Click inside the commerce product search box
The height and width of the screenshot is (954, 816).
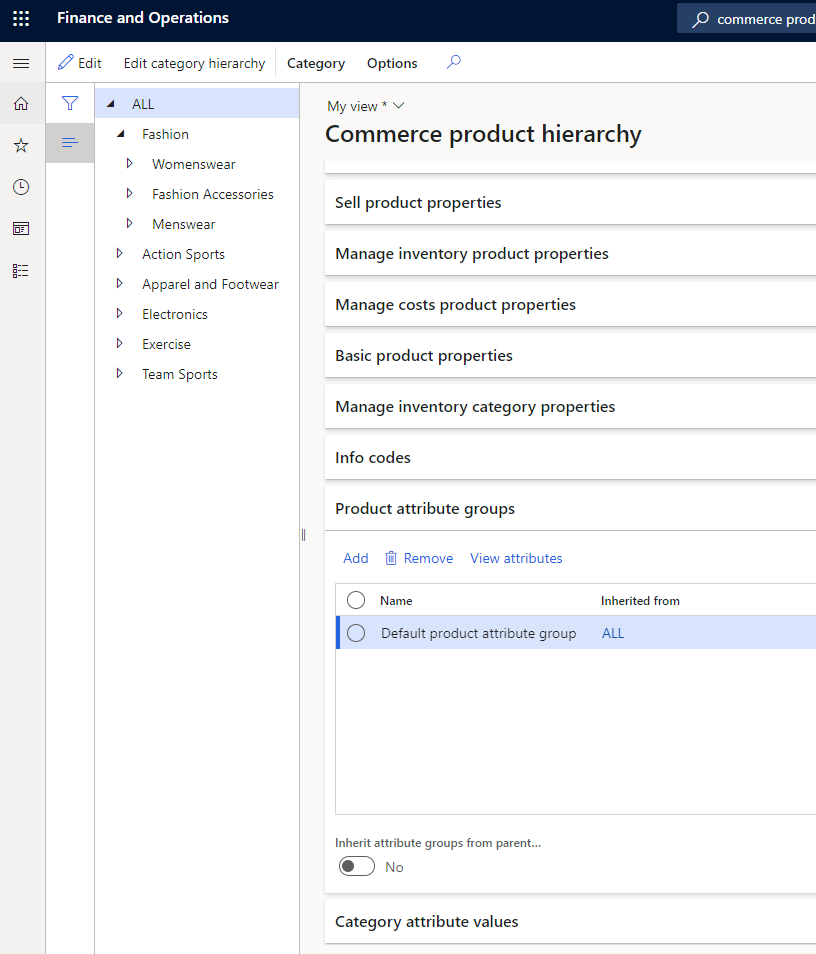[x=765, y=19]
